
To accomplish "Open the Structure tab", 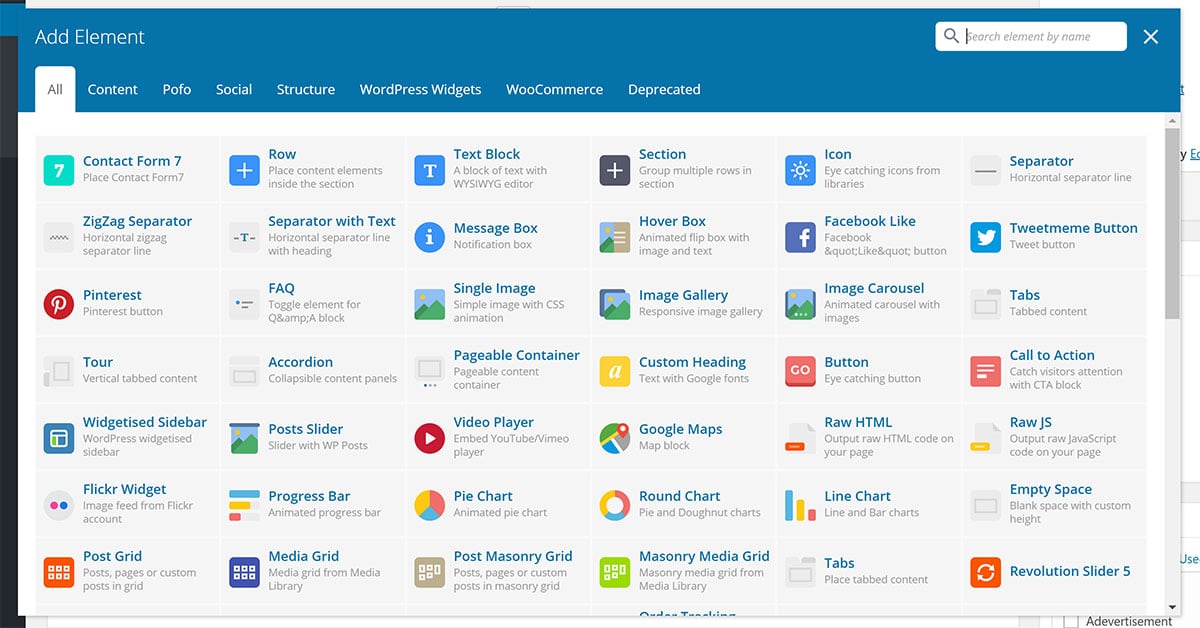I will (x=305, y=89).
